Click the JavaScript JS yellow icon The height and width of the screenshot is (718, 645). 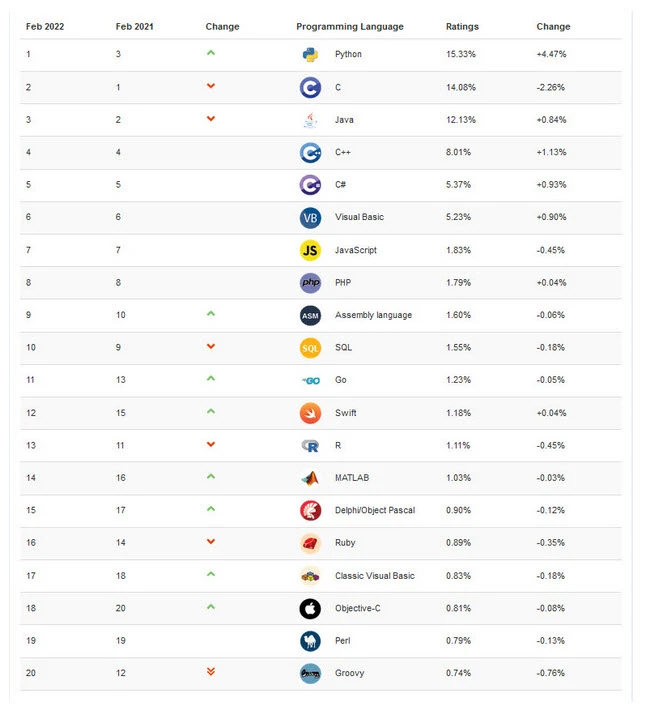tap(310, 250)
